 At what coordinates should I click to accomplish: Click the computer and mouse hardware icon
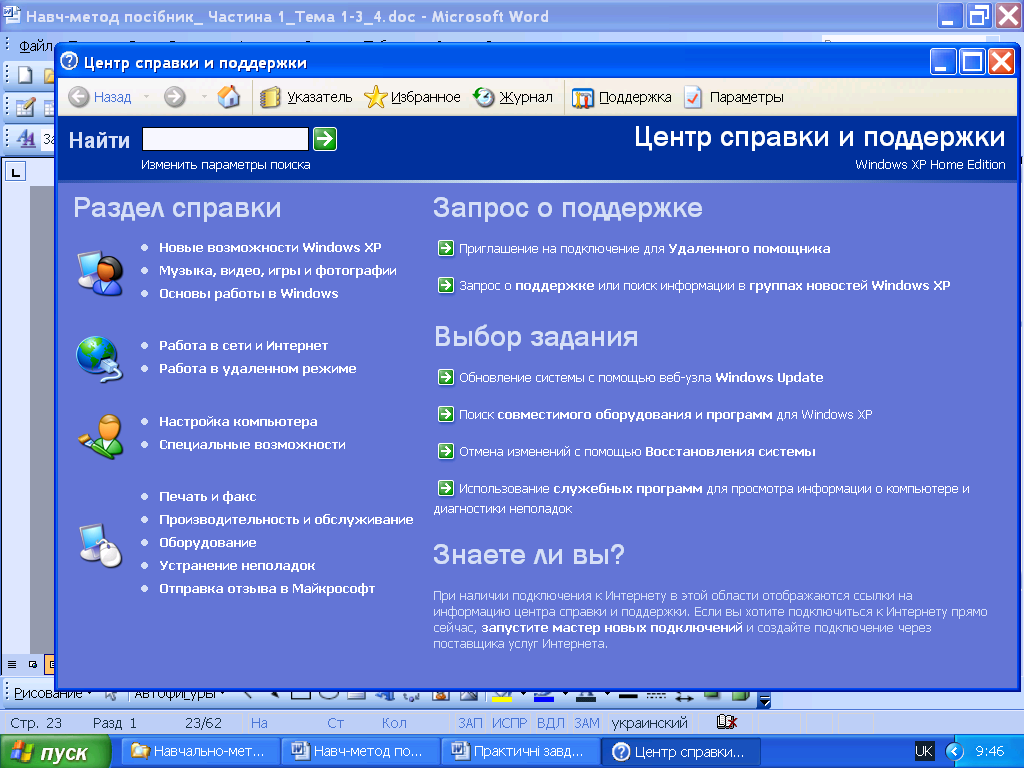click(x=101, y=545)
